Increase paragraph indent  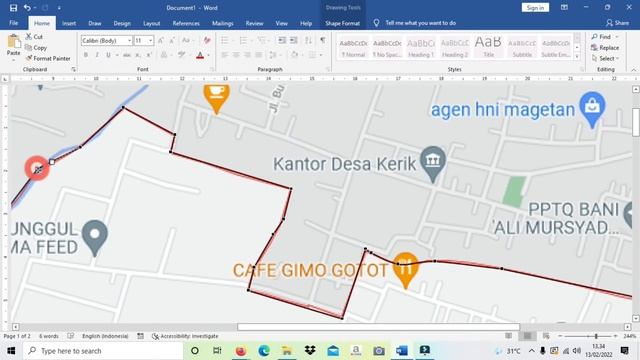coord(293,40)
